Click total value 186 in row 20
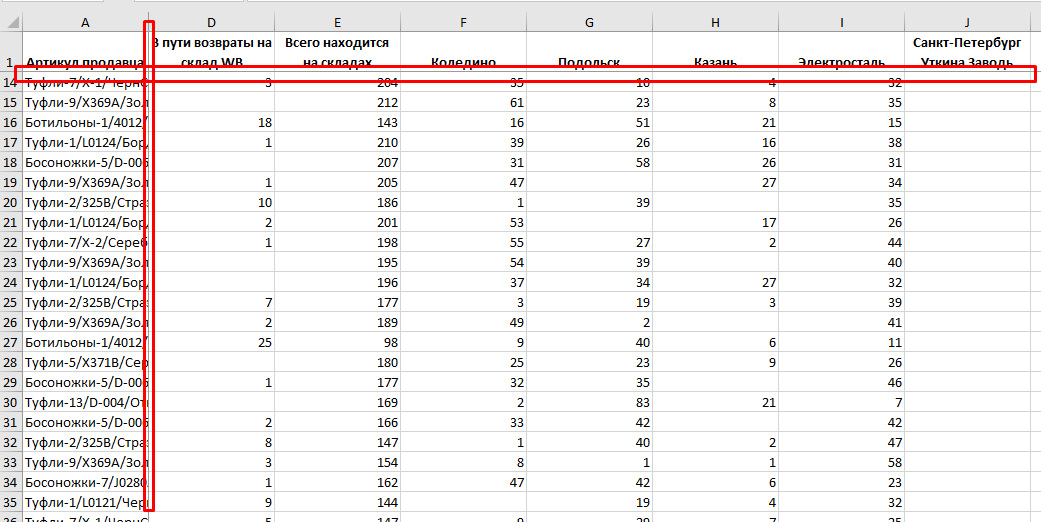The width and height of the screenshot is (1041, 522). pyautogui.click(x=337, y=202)
